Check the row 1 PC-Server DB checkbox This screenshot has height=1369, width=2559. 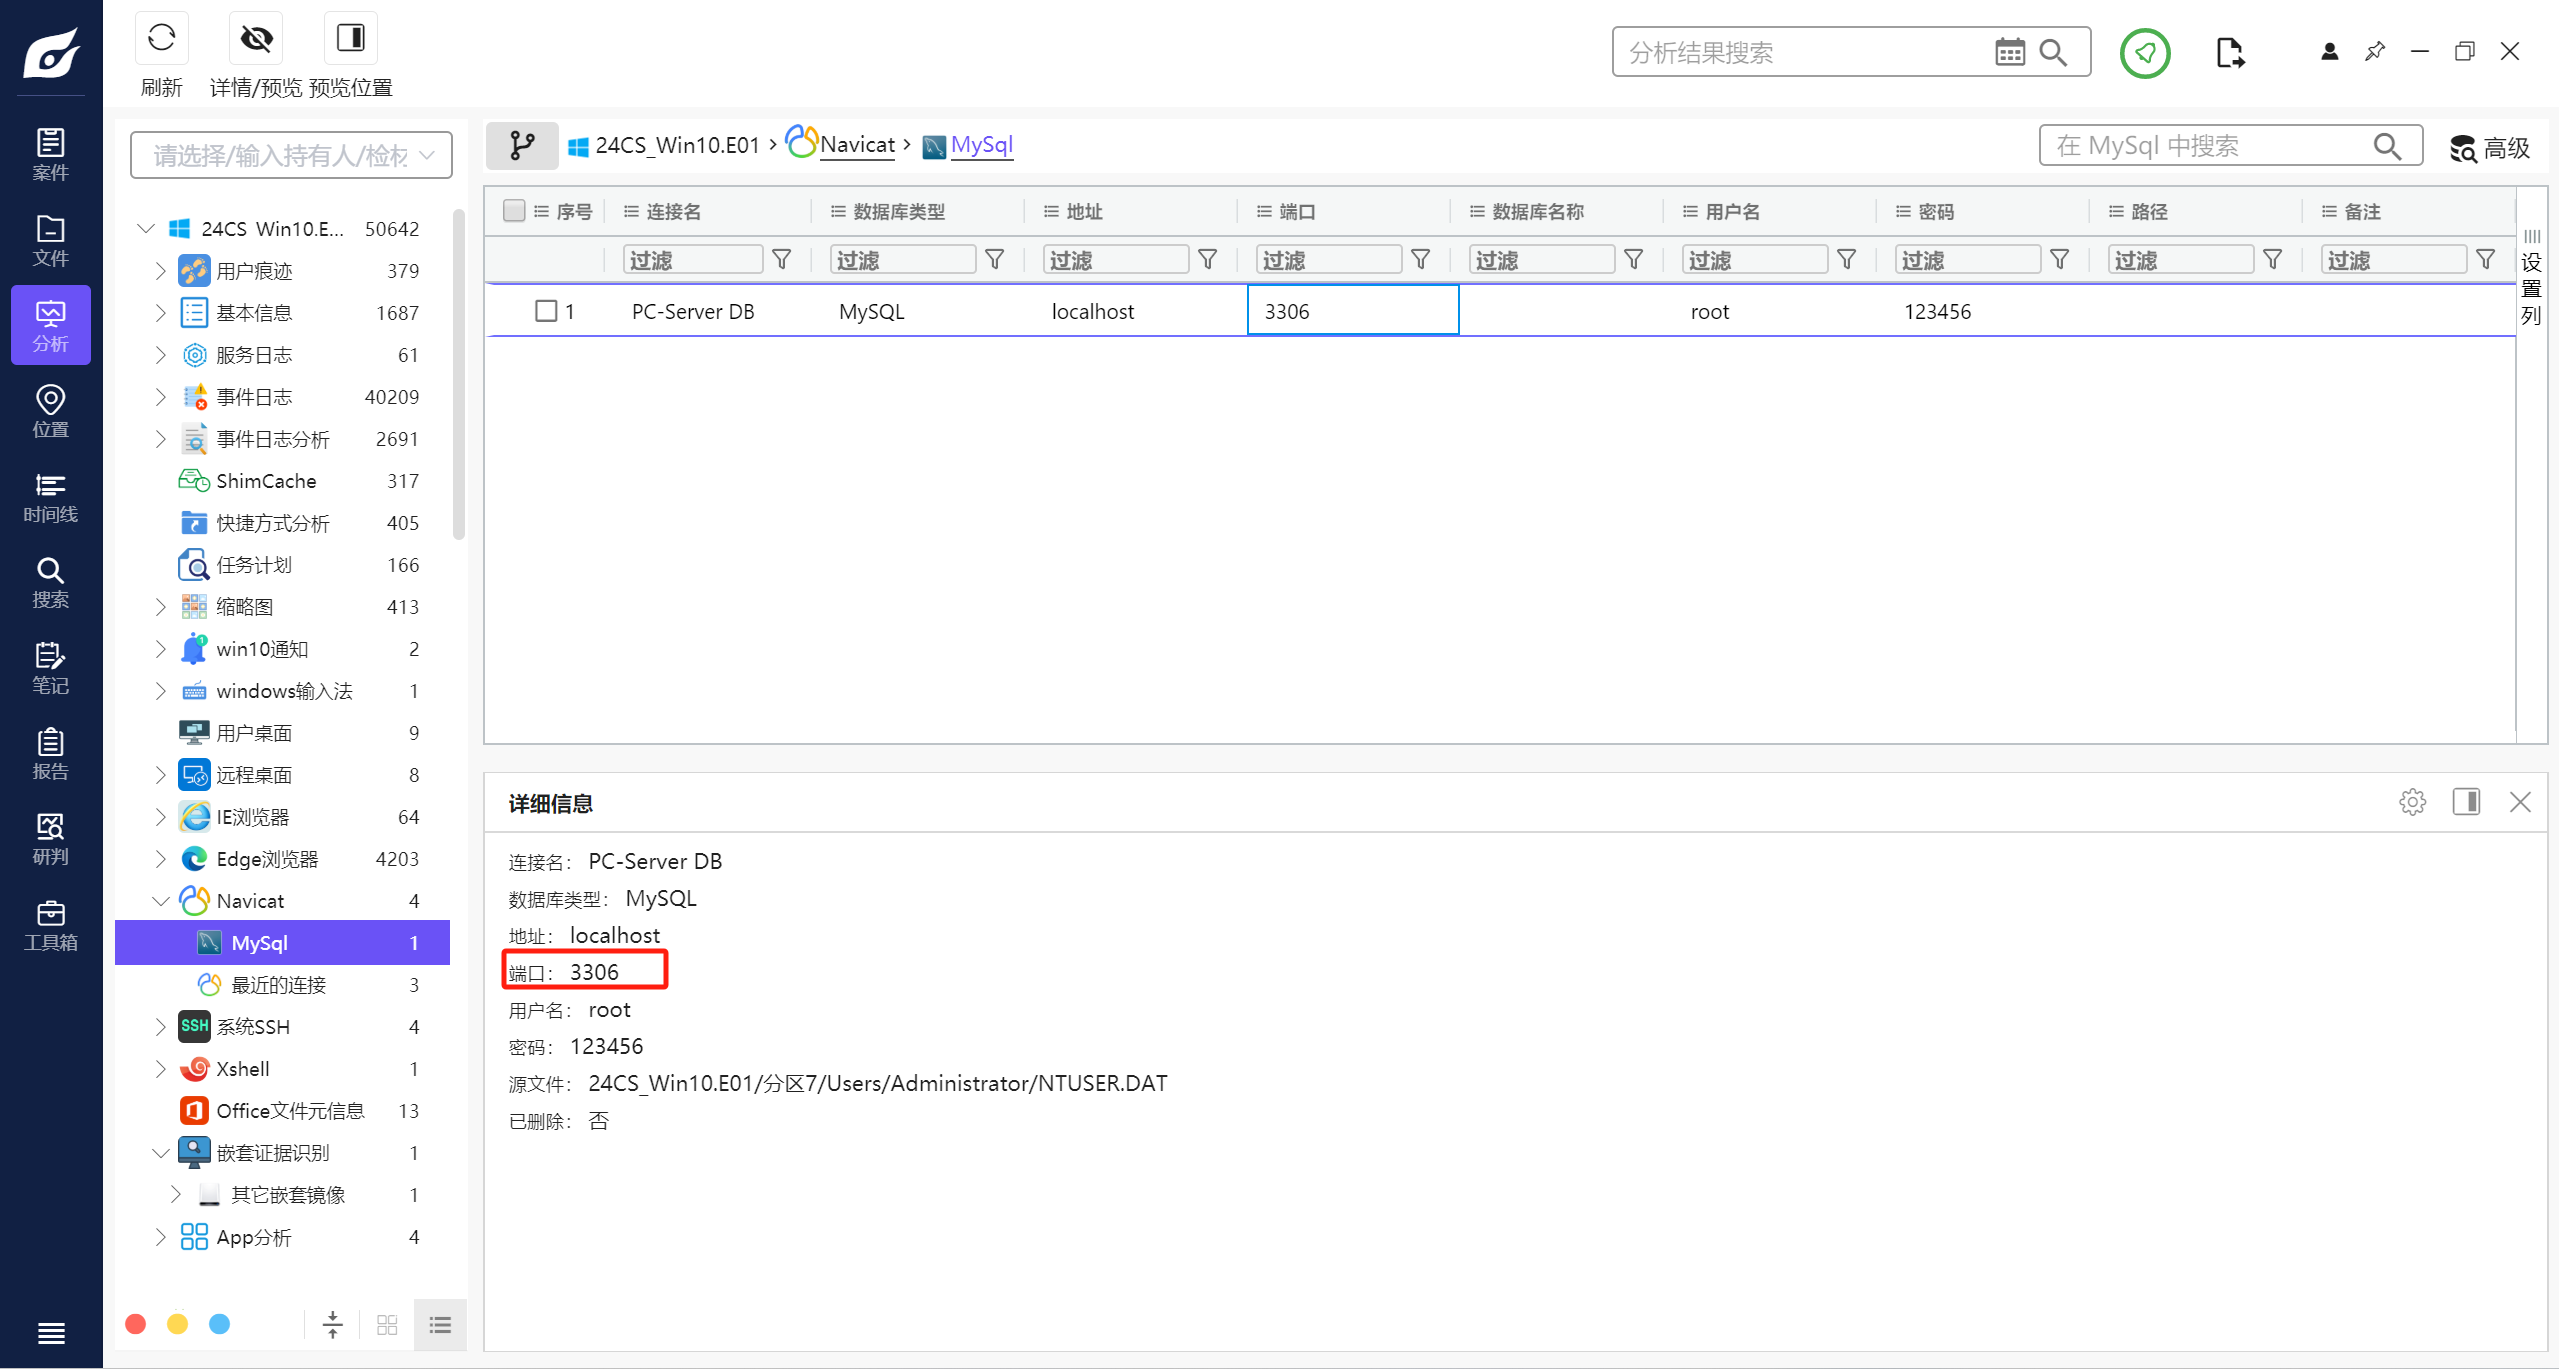coord(546,311)
